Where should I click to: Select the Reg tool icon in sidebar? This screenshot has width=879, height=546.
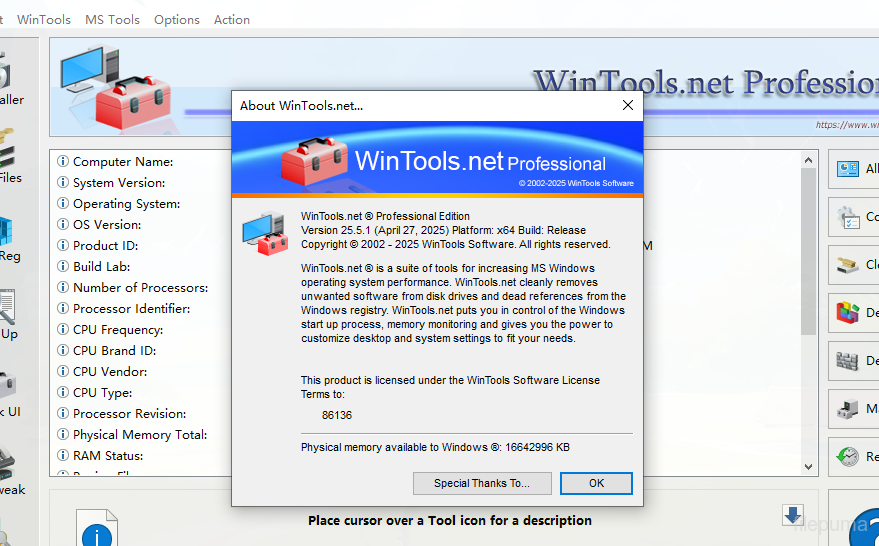pos(6,230)
